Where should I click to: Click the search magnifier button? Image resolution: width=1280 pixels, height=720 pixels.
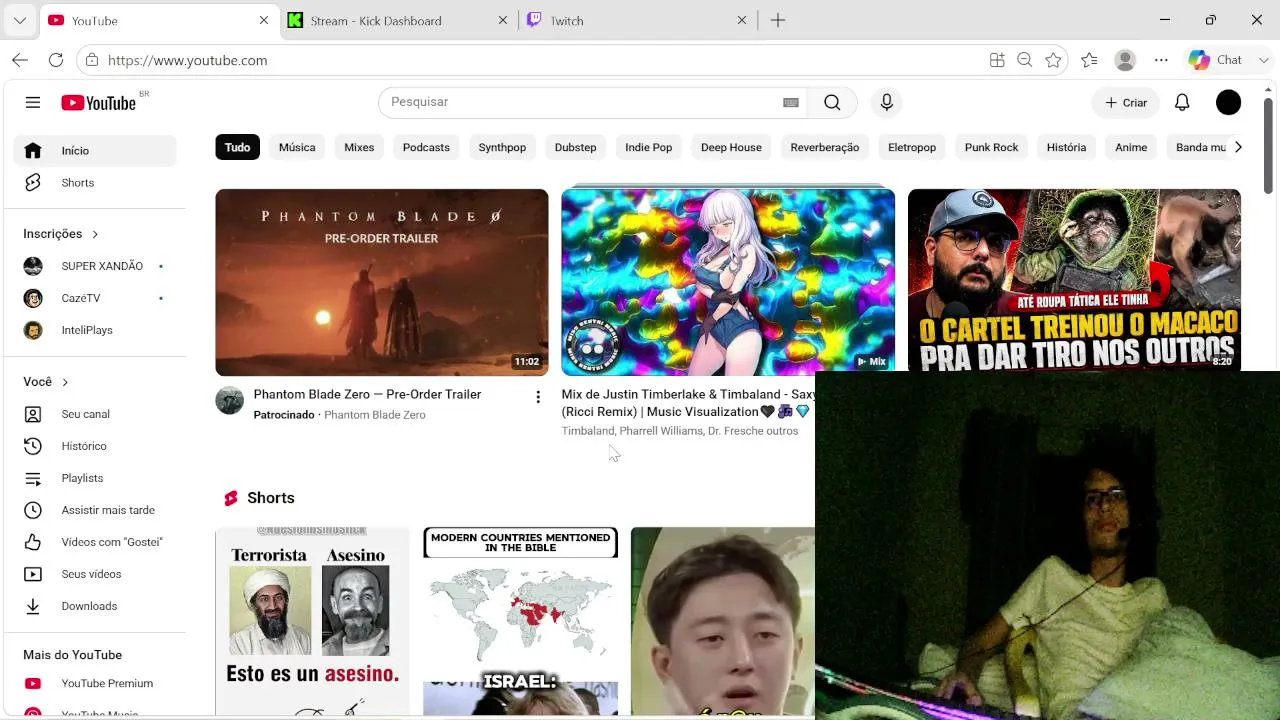832,102
